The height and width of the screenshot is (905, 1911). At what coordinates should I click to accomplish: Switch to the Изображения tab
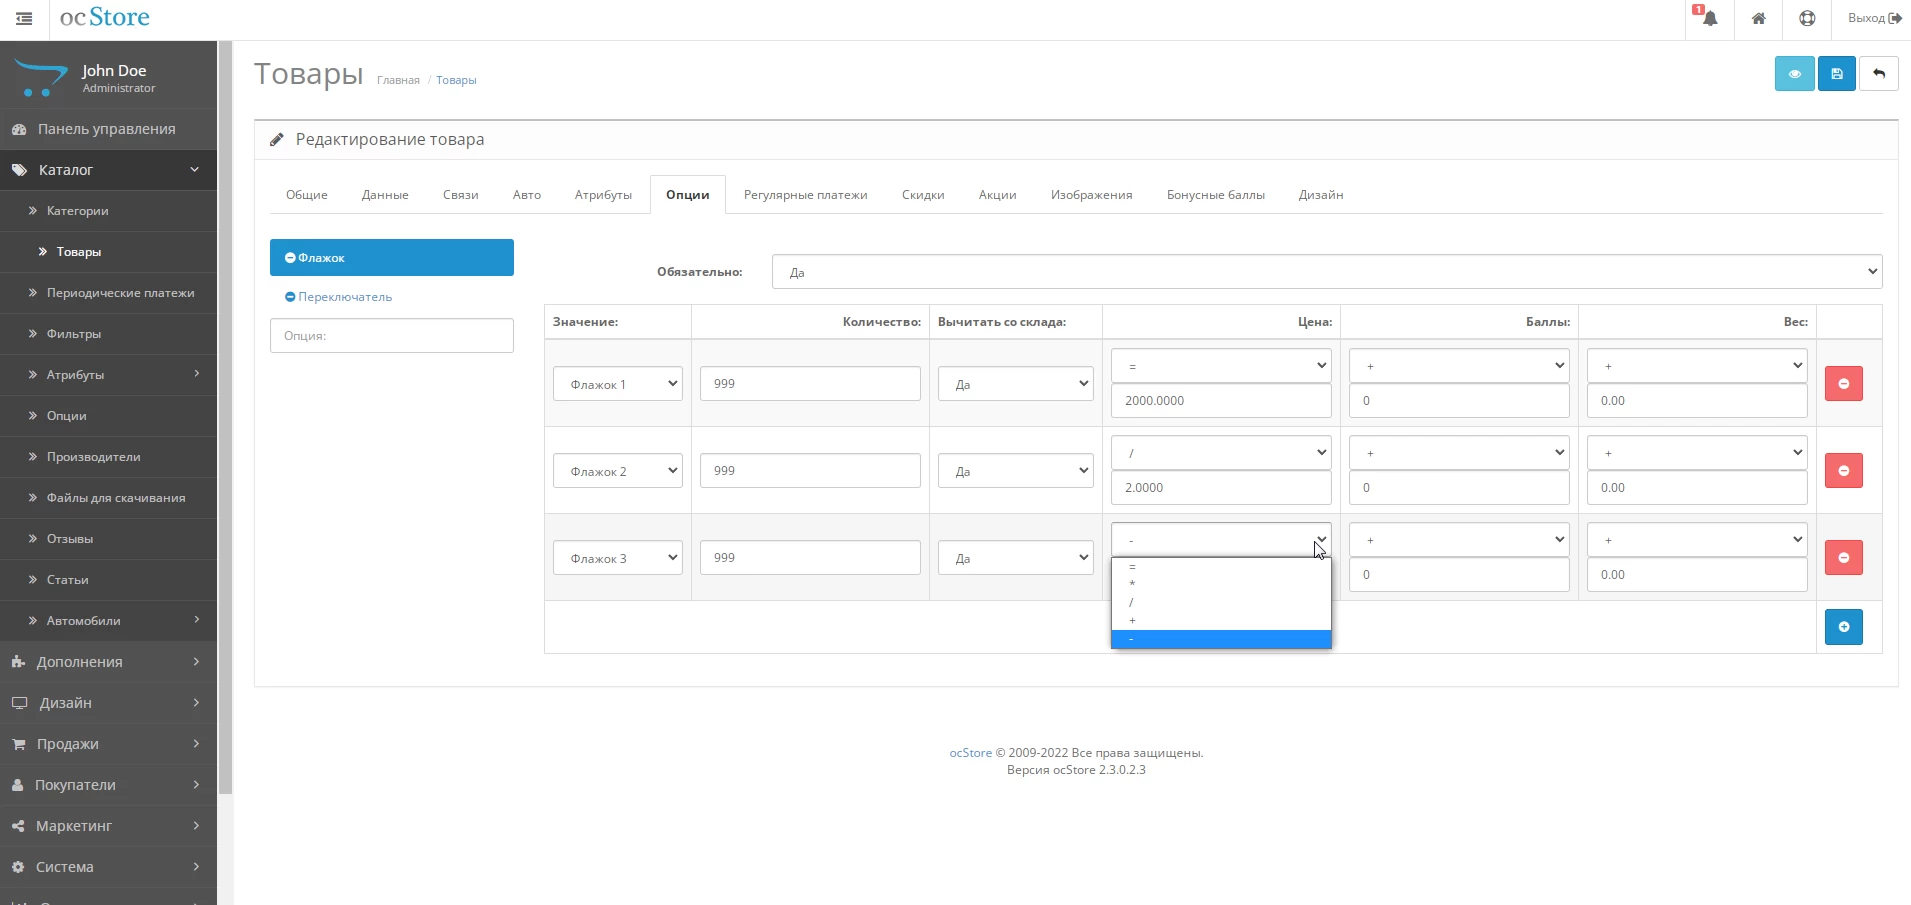pos(1091,195)
